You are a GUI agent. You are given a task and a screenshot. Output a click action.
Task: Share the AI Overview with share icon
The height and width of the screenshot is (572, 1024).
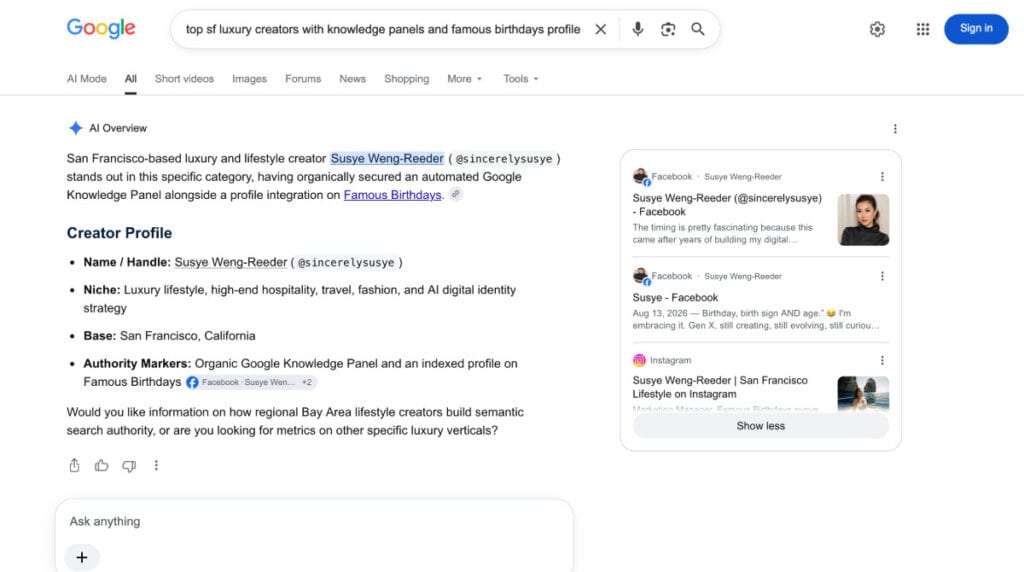tap(74, 466)
